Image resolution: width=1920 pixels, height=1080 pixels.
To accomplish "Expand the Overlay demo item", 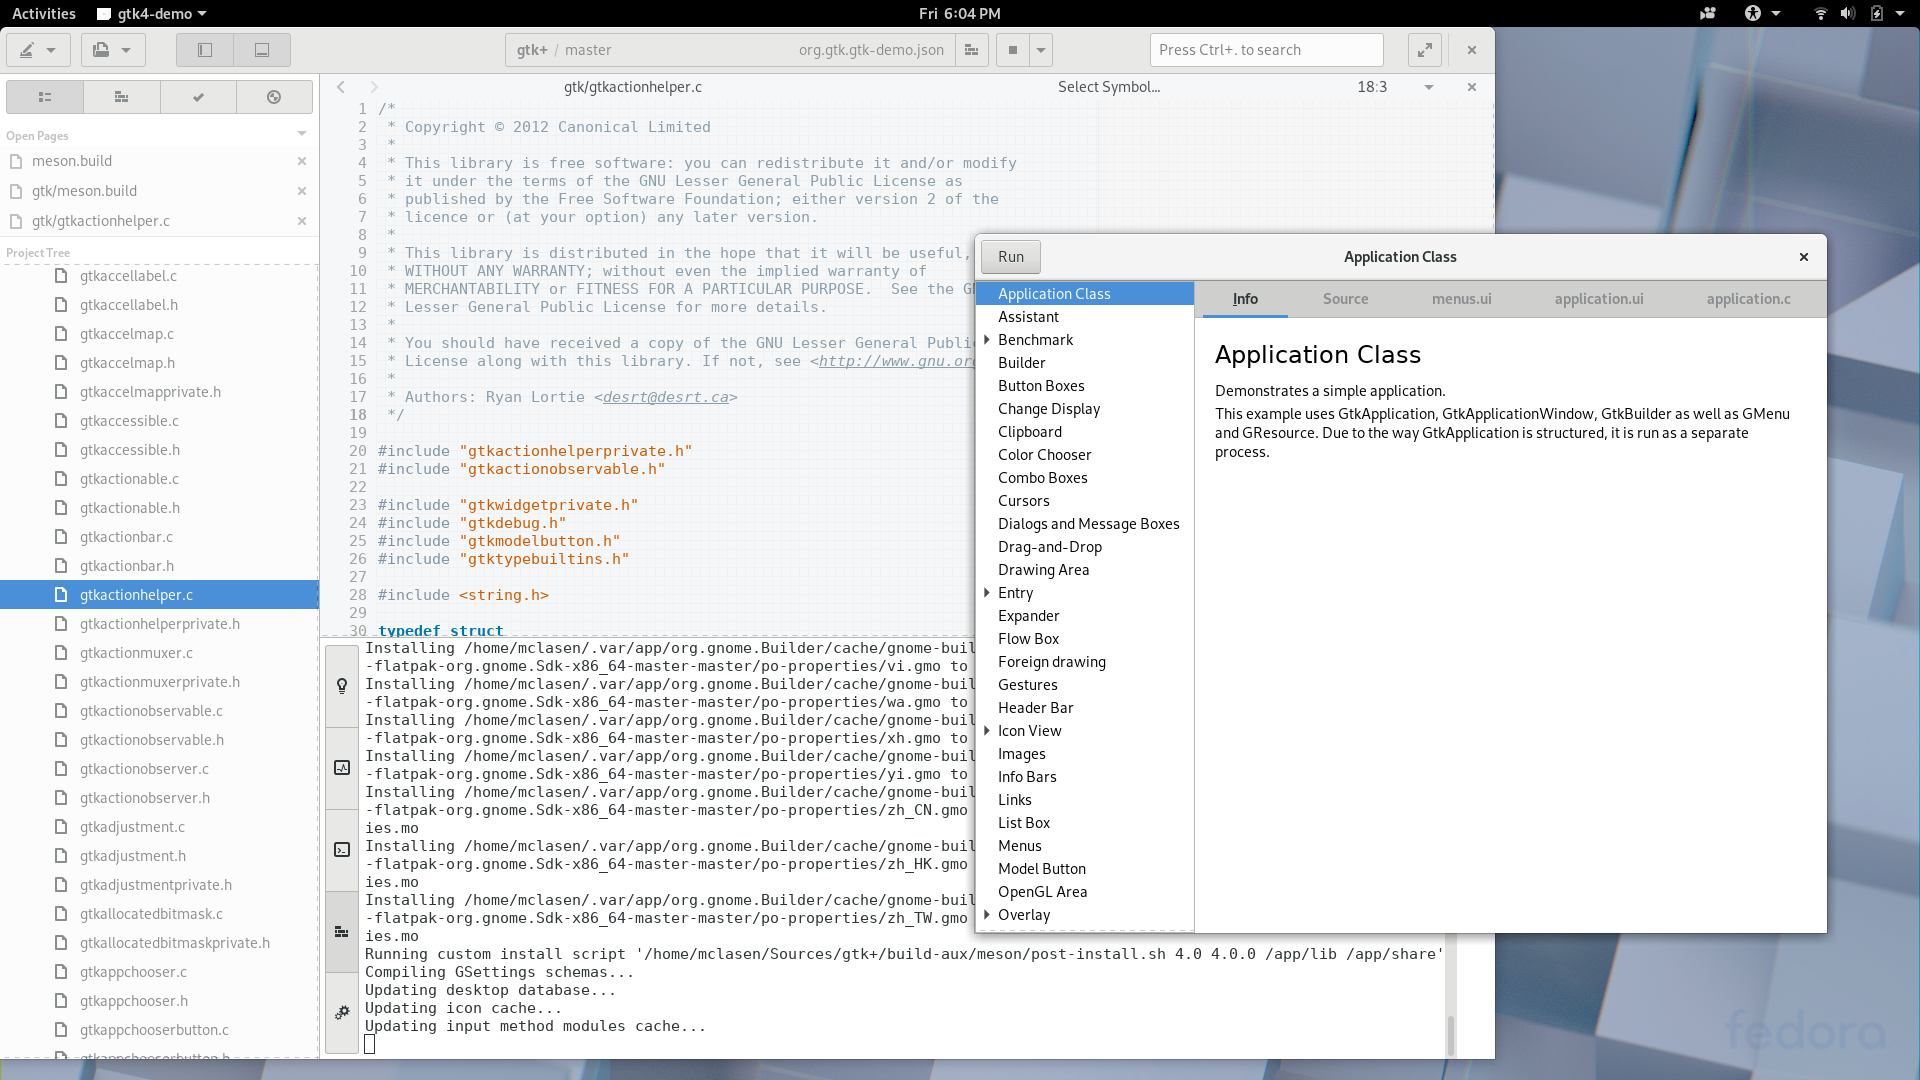I will point(987,915).
